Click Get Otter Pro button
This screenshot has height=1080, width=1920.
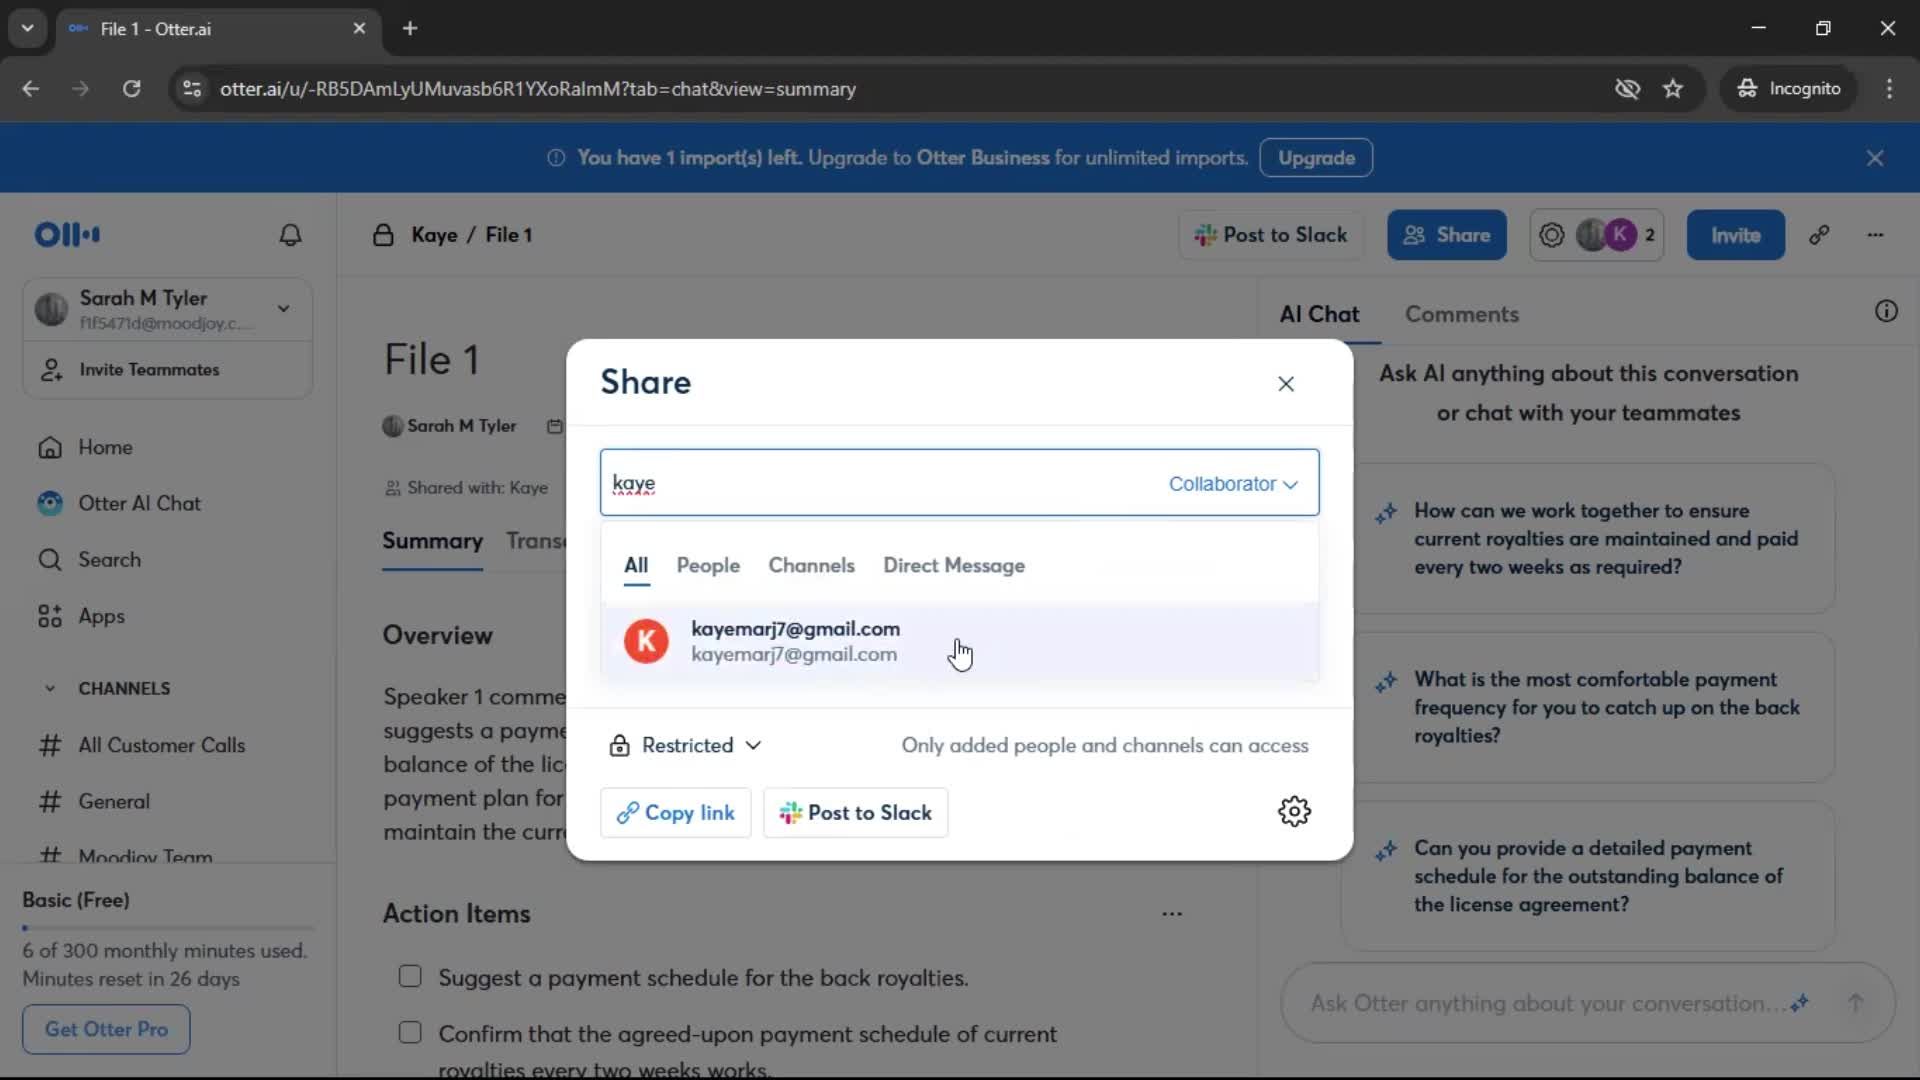[106, 1029]
